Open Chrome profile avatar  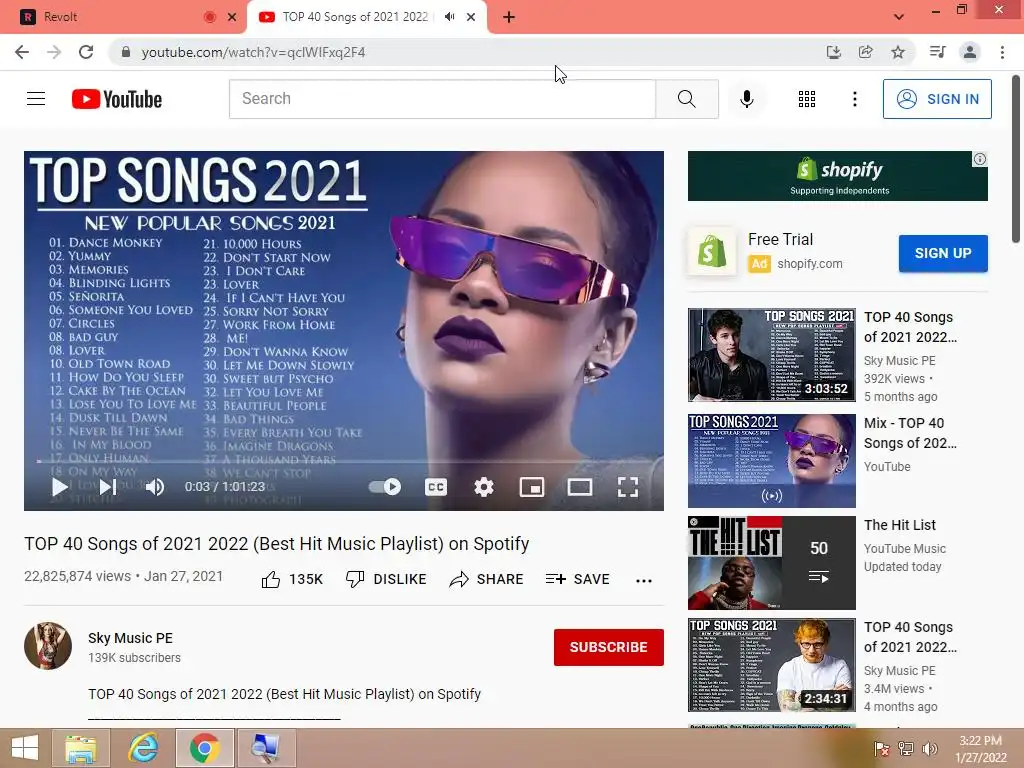tap(970, 52)
